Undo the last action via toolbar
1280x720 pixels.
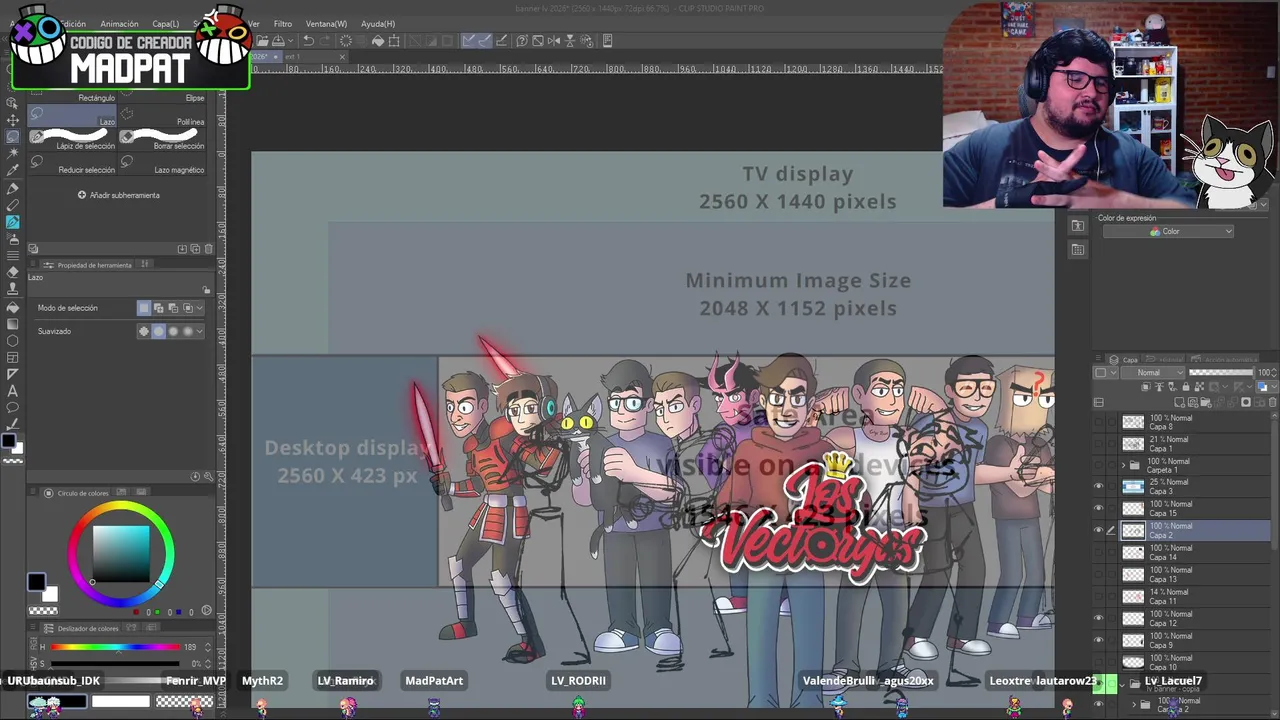tap(309, 41)
